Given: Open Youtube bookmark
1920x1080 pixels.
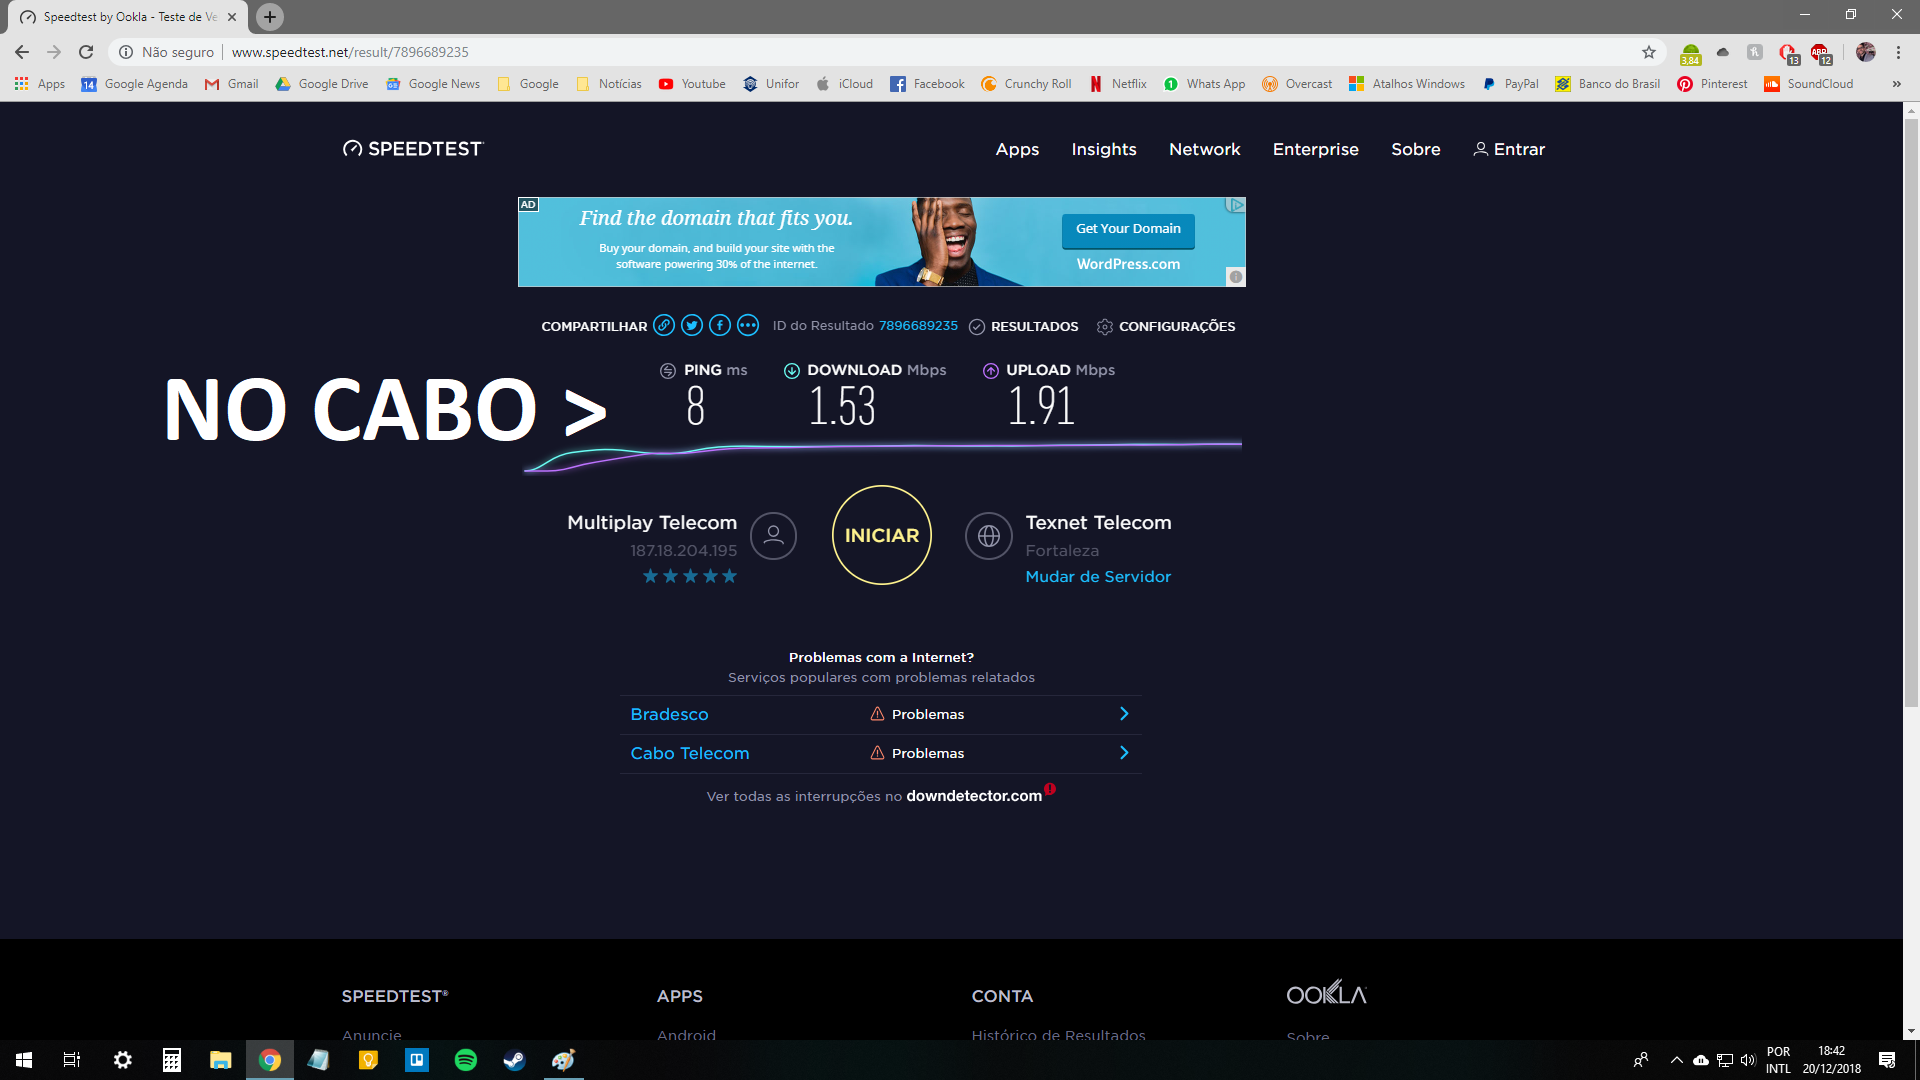Looking at the screenshot, I should 692,84.
